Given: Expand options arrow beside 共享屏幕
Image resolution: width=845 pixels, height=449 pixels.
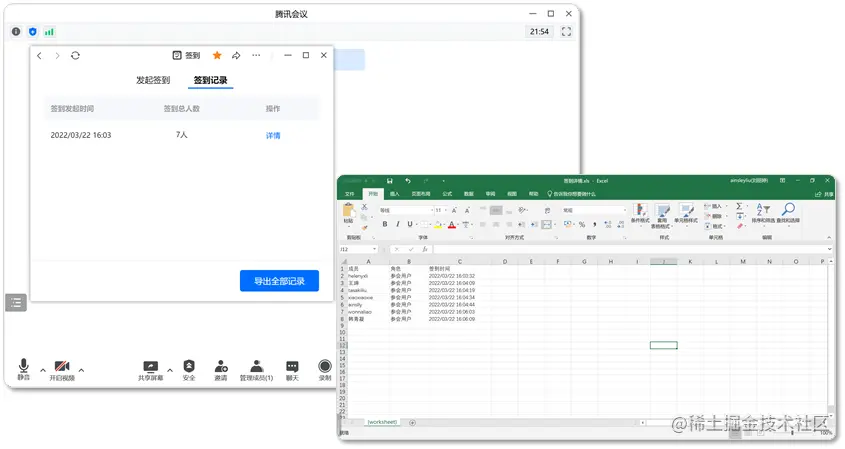Looking at the screenshot, I should [x=170, y=370].
